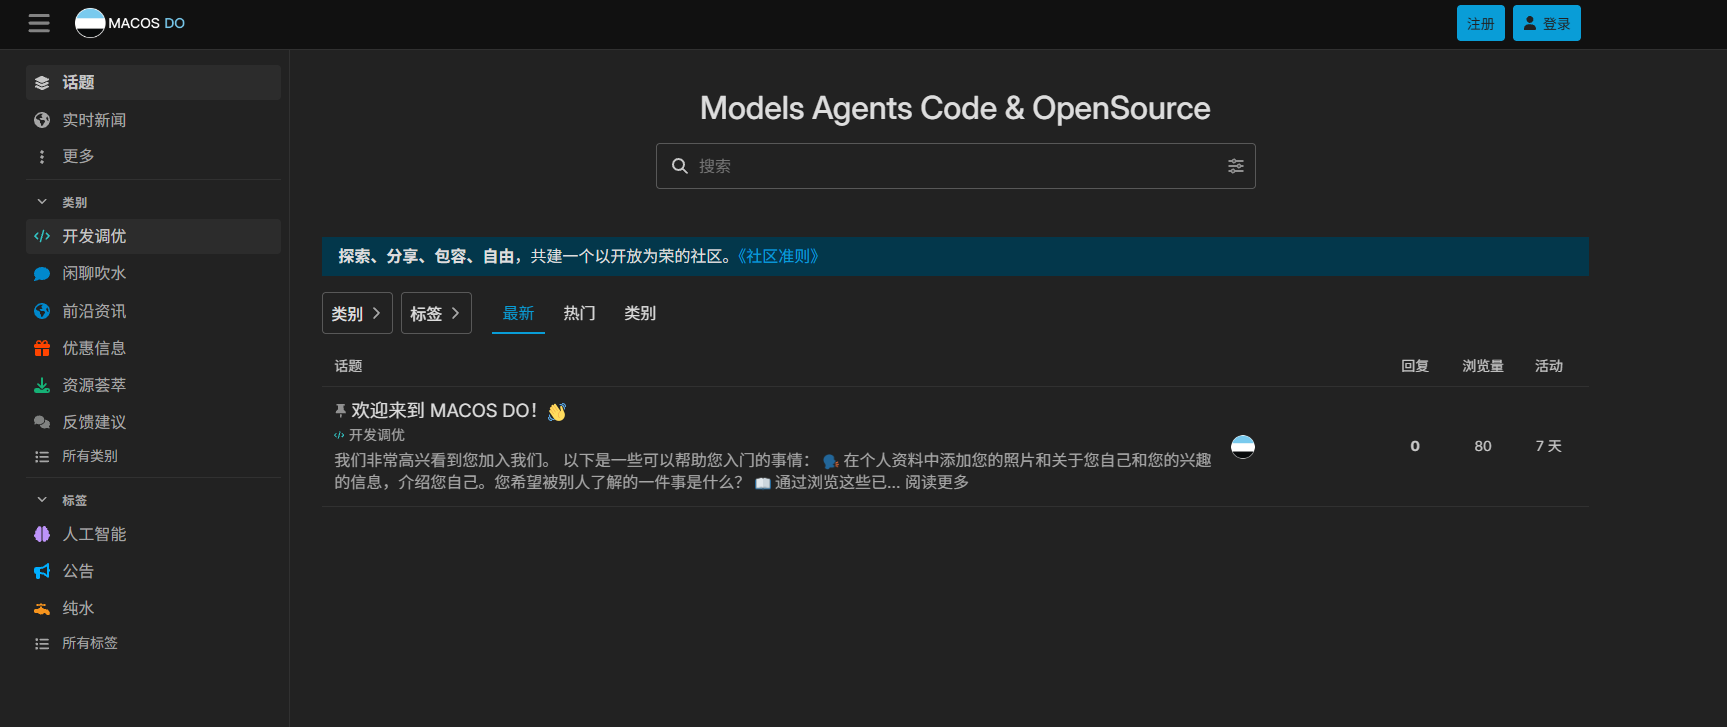Open the 前沿资讯 category in sidebar
The image size is (1727, 727).
153,311
